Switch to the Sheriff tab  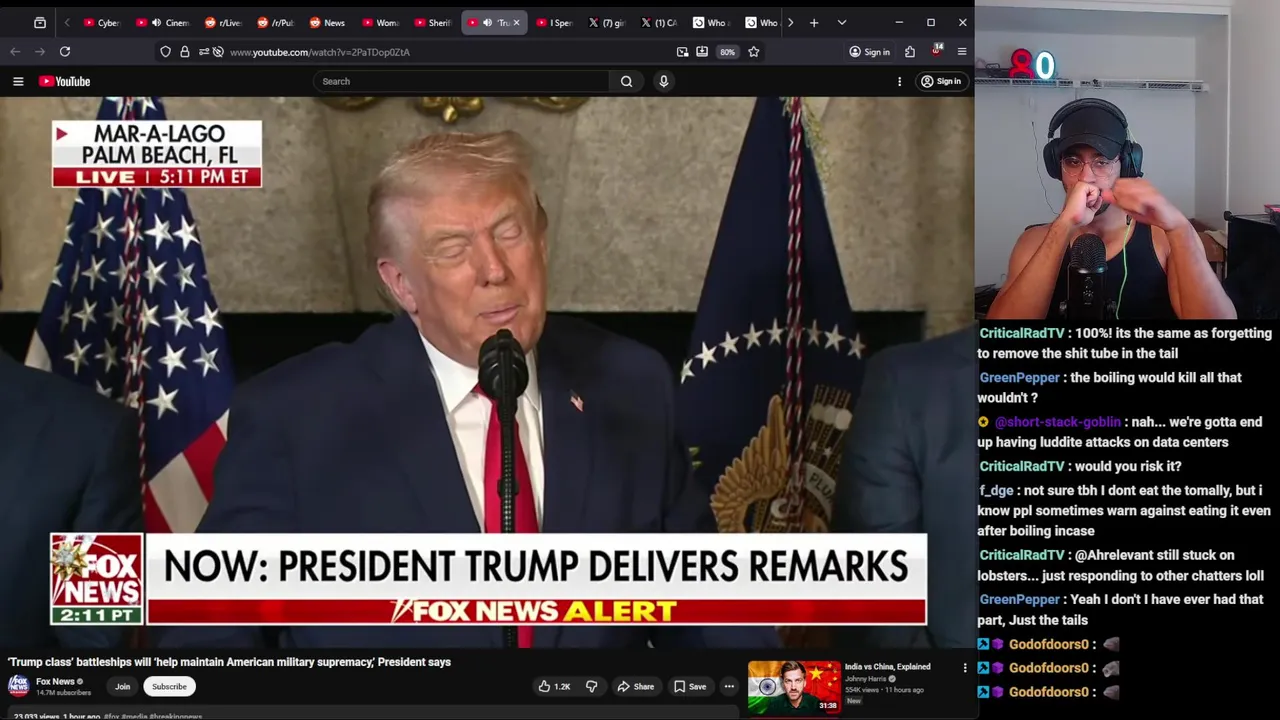tap(433, 22)
